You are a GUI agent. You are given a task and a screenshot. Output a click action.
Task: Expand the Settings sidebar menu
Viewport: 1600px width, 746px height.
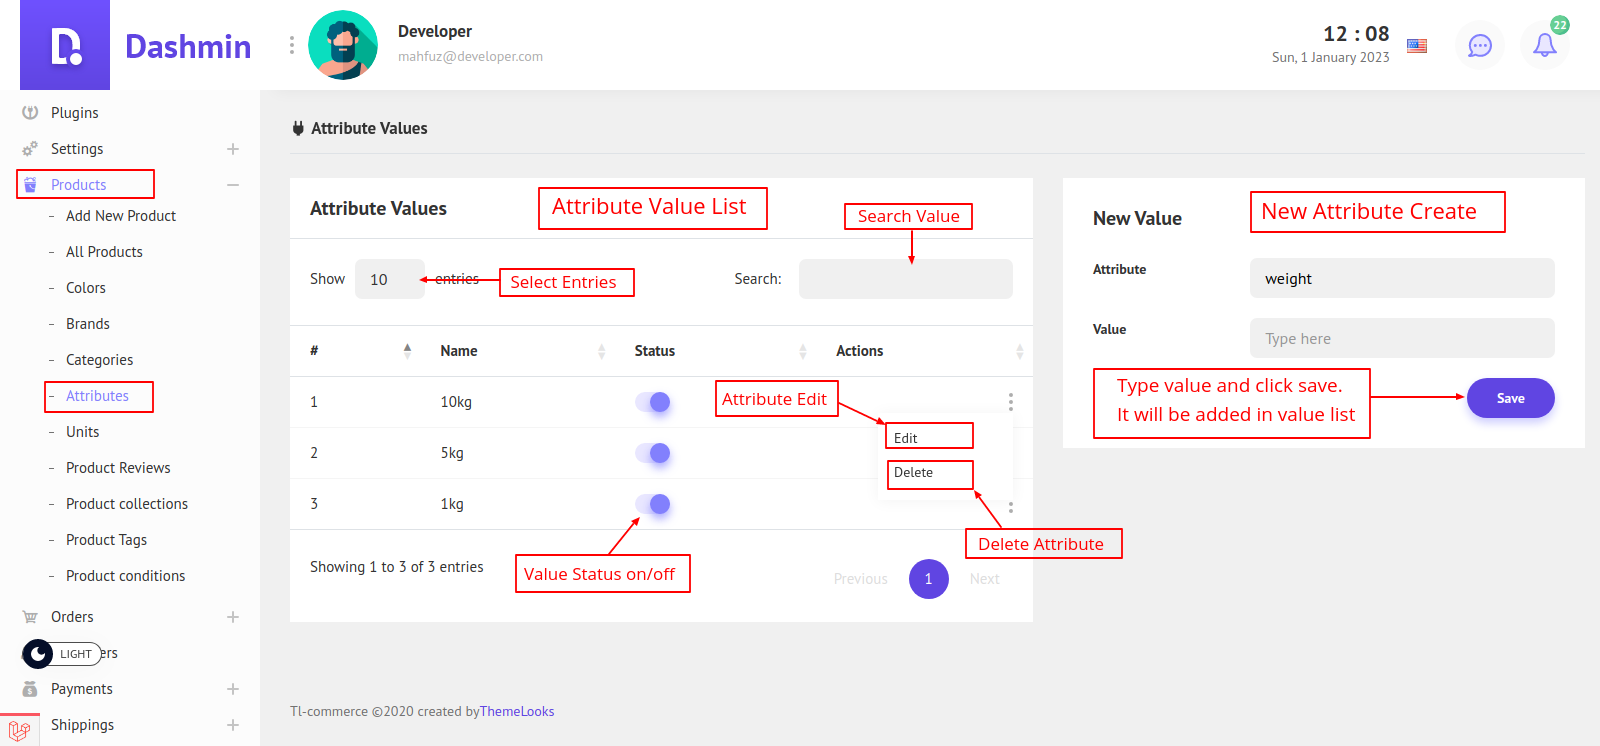click(232, 149)
